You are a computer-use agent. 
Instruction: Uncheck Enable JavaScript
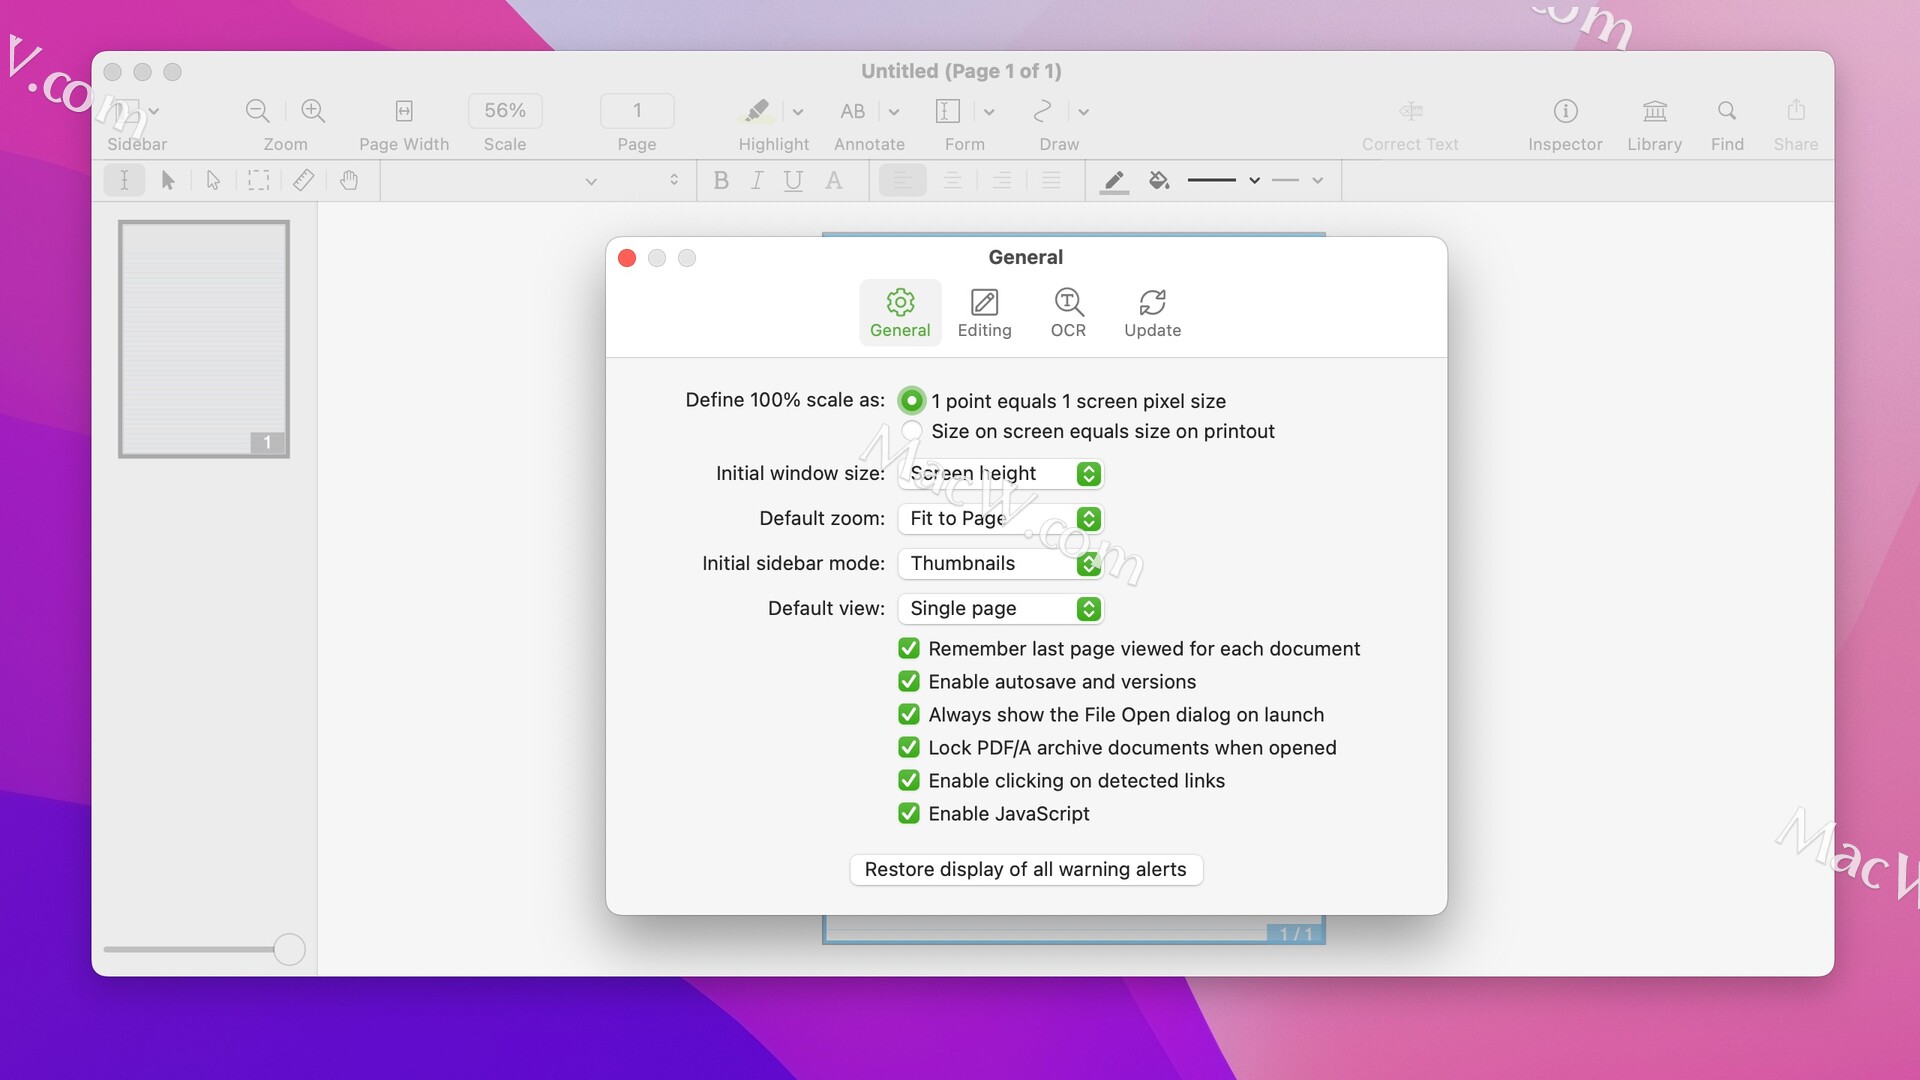pyautogui.click(x=908, y=813)
